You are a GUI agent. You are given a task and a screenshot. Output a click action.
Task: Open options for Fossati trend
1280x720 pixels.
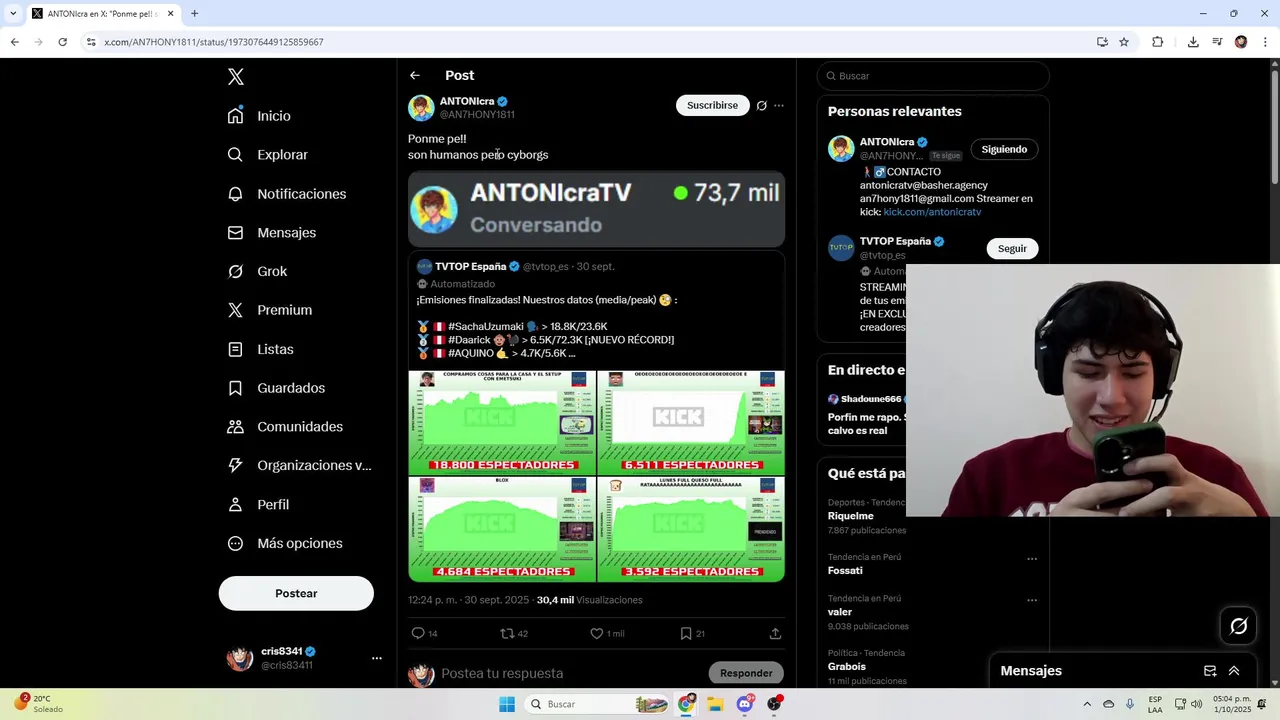[1032, 559]
